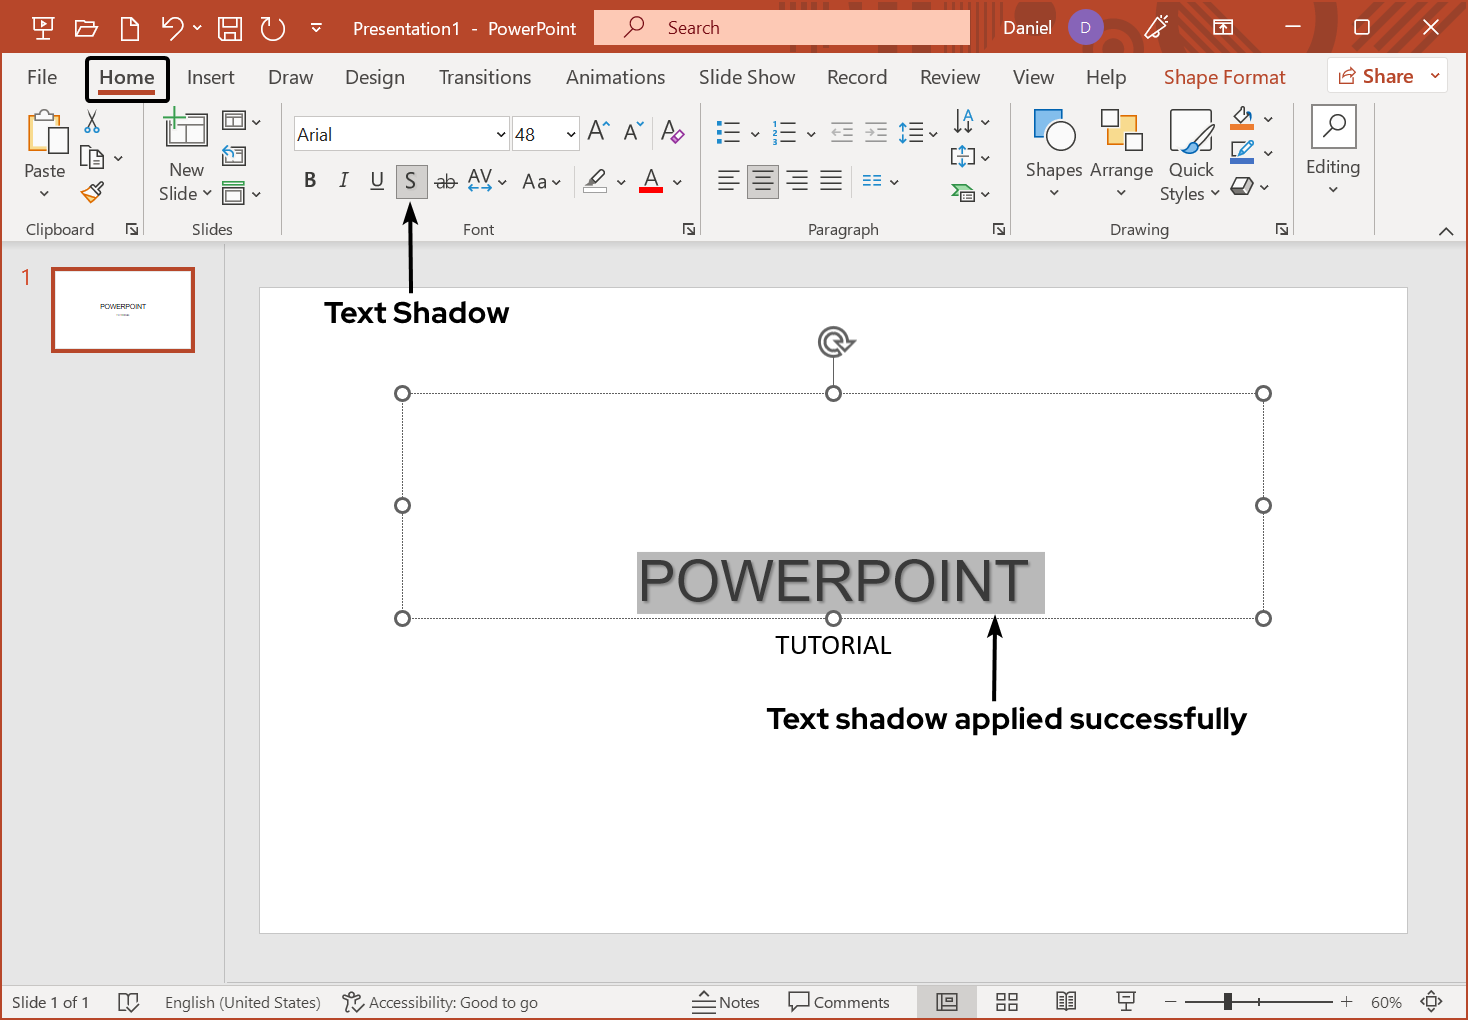Open the Animations ribbon tab
1468x1020 pixels.
pos(615,77)
